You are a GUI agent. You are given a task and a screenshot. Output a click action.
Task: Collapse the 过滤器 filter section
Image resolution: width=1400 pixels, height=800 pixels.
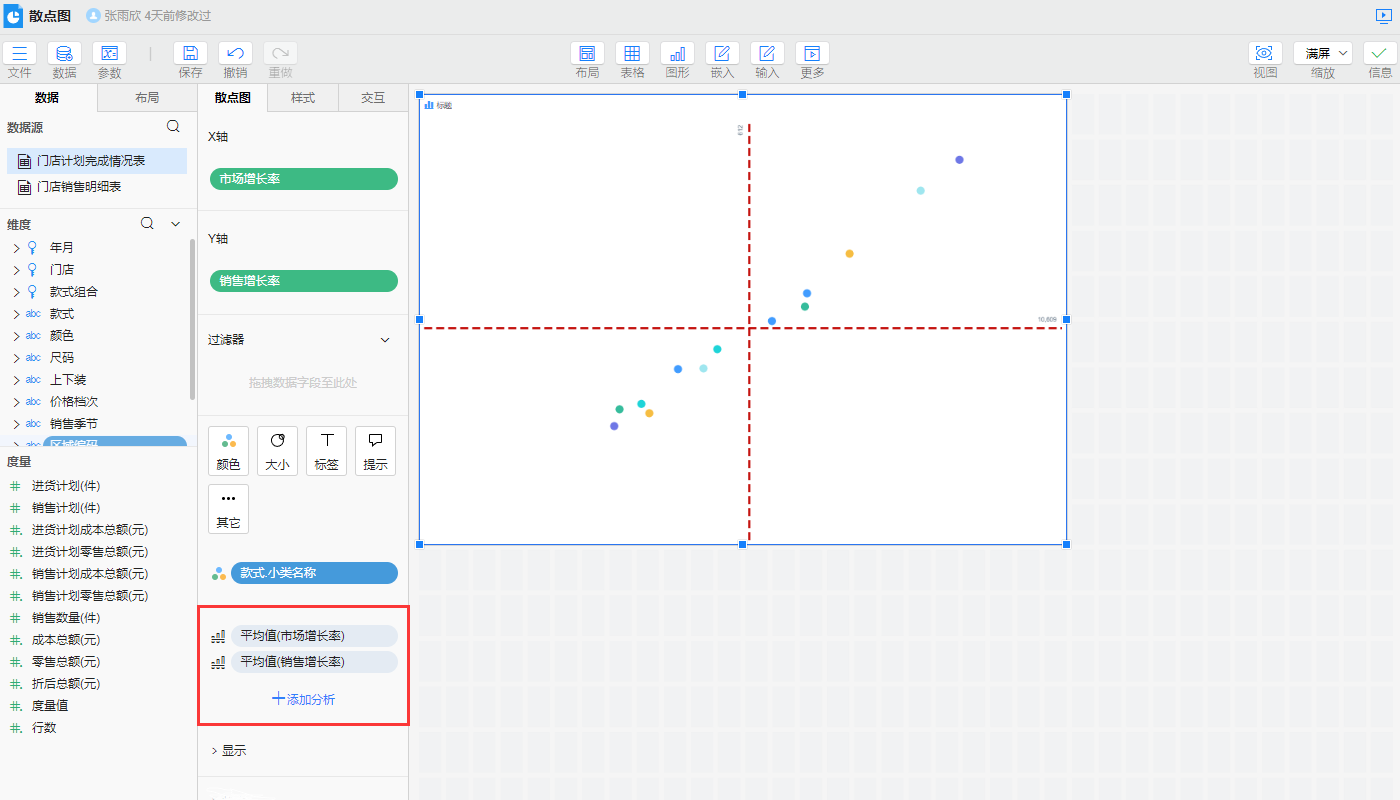(385, 340)
